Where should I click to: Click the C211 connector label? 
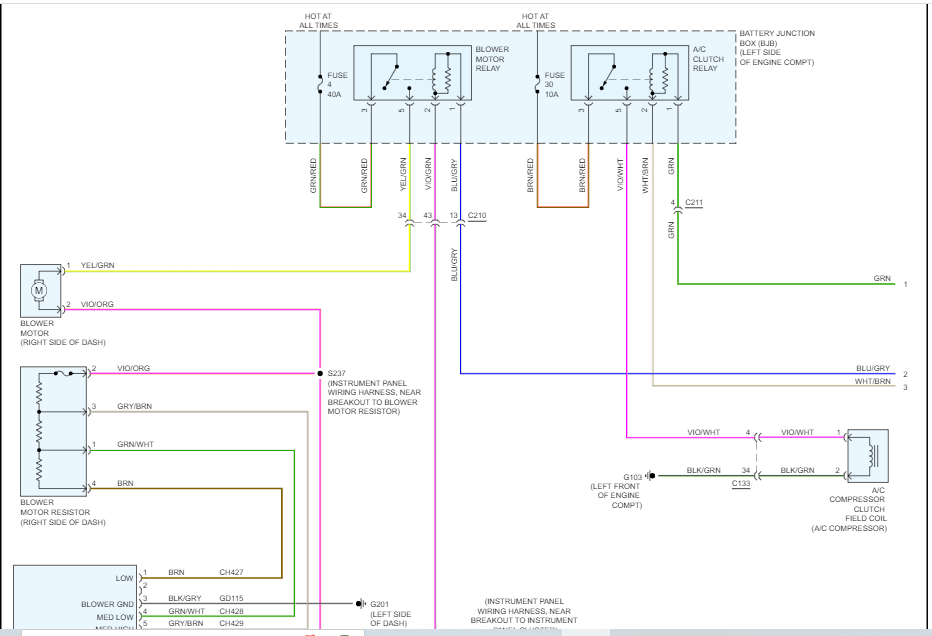click(694, 203)
